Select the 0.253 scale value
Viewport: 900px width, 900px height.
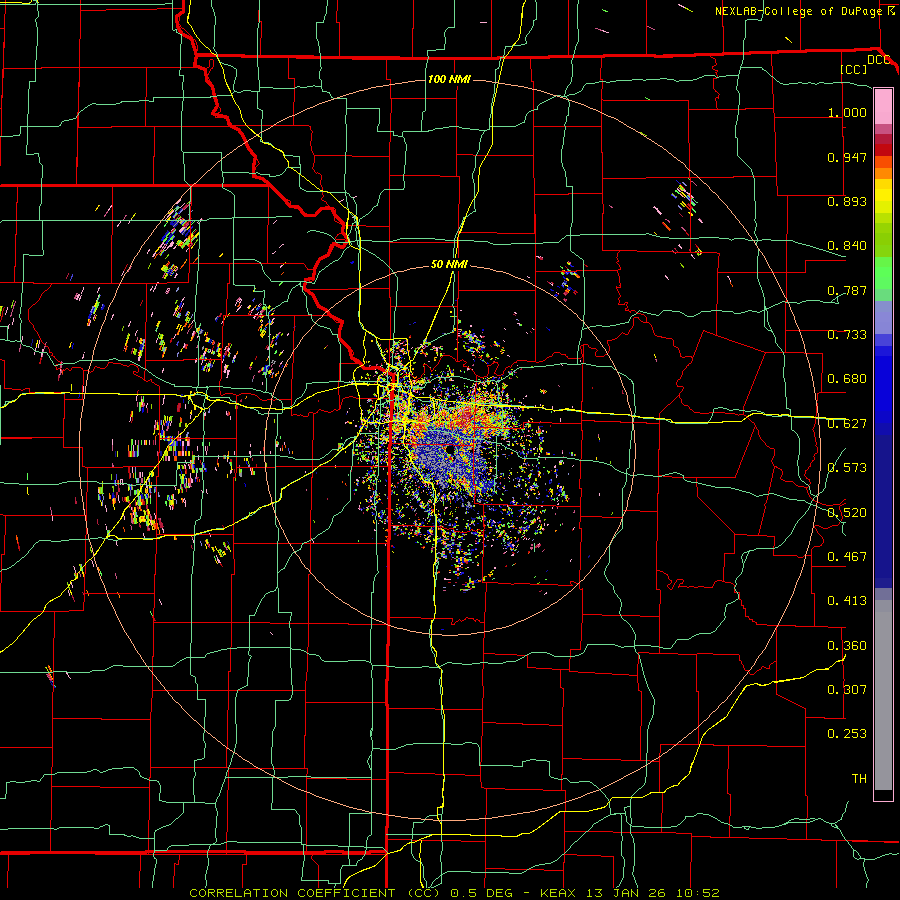click(x=847, y=734)
